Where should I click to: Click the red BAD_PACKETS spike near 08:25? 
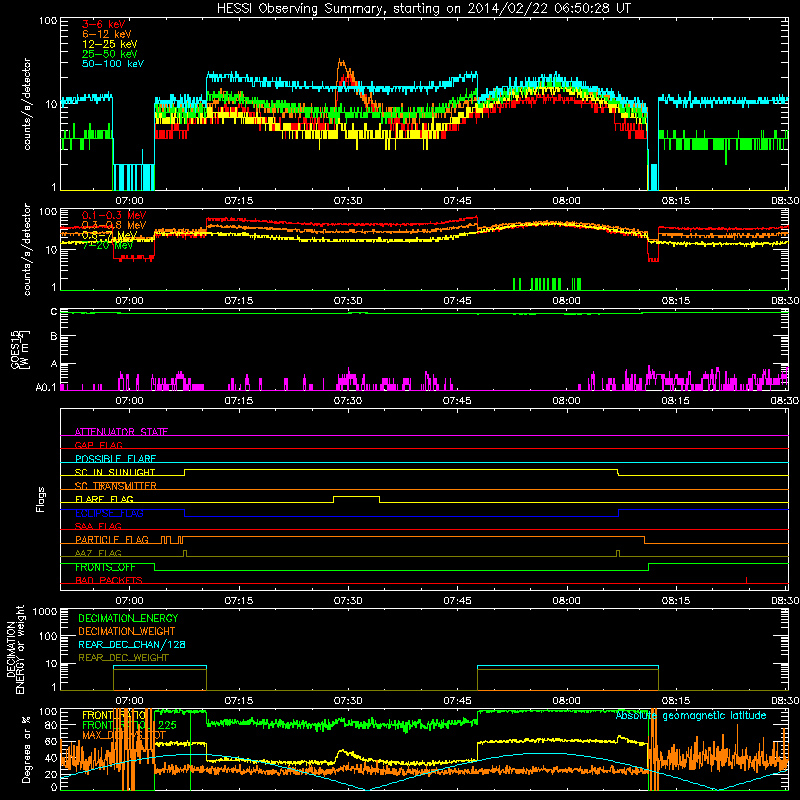[746, 580]
